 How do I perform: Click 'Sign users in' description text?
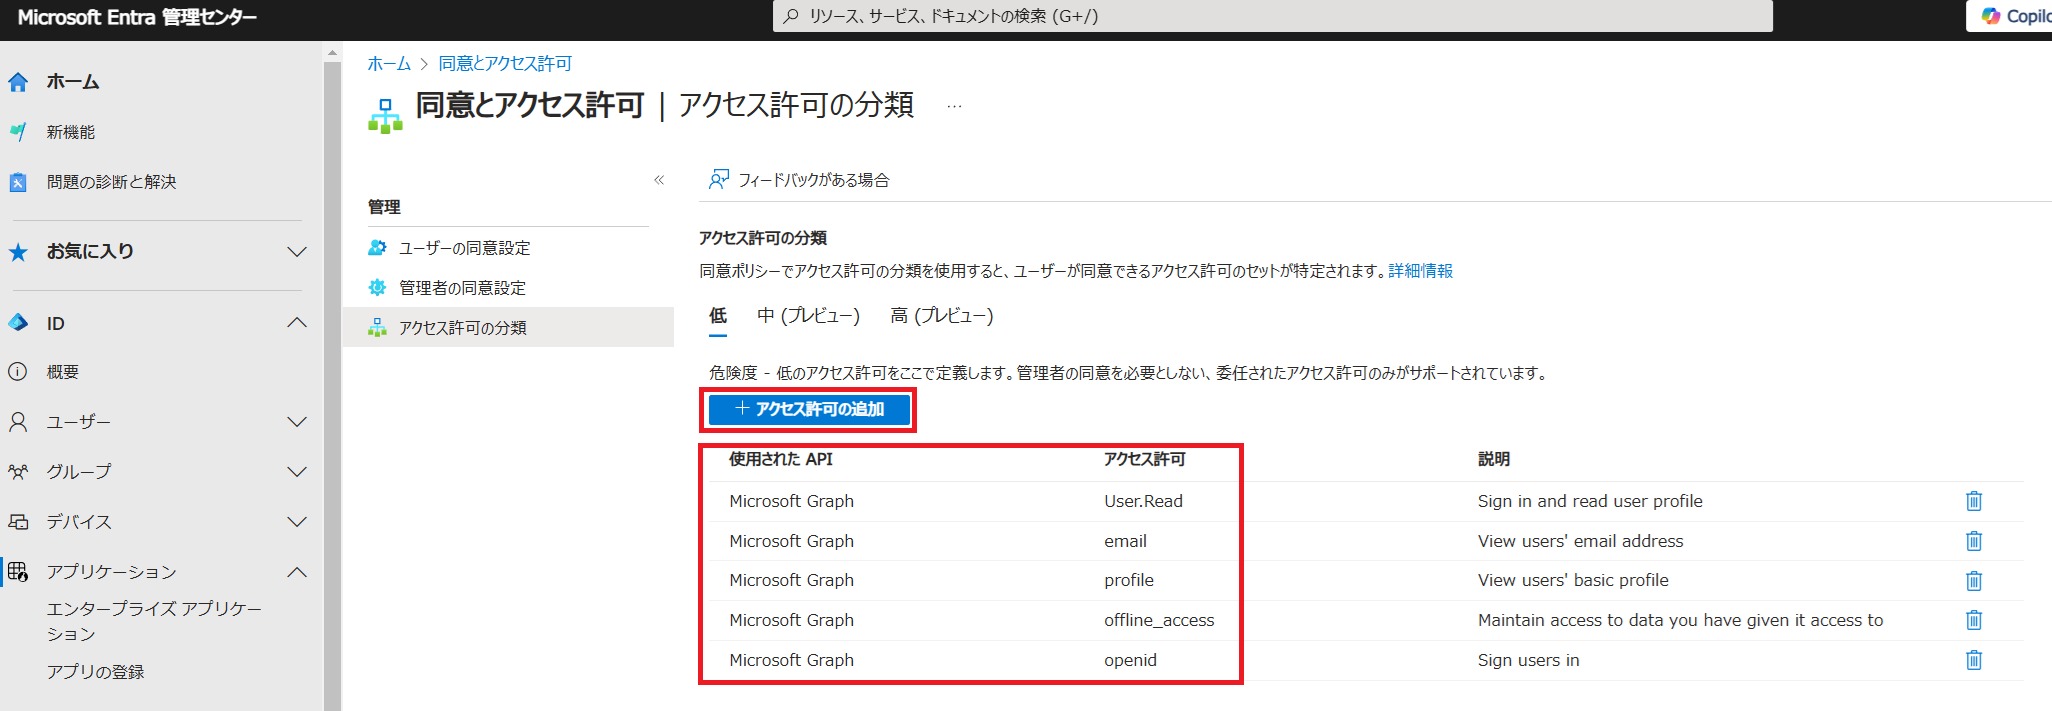tap(1529, 660)
